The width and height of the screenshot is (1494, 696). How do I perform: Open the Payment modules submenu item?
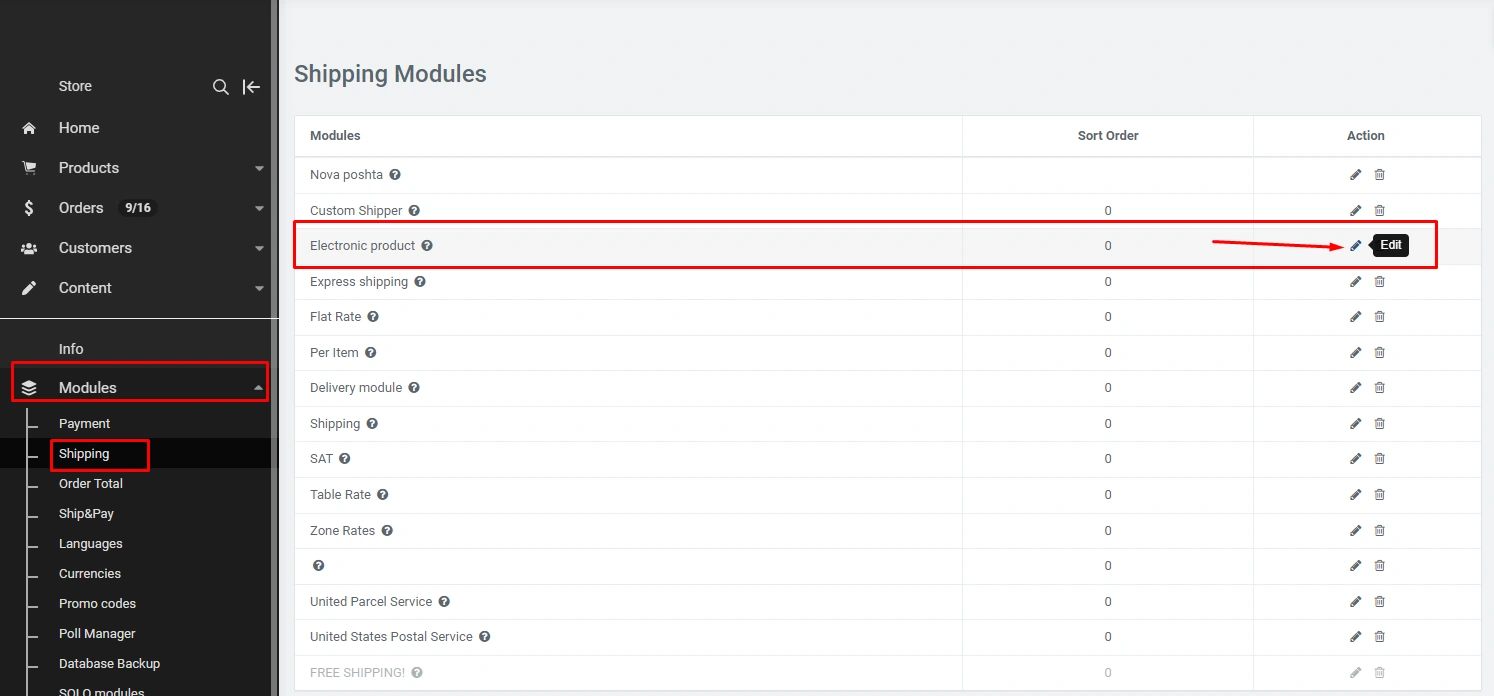[84, 424]
